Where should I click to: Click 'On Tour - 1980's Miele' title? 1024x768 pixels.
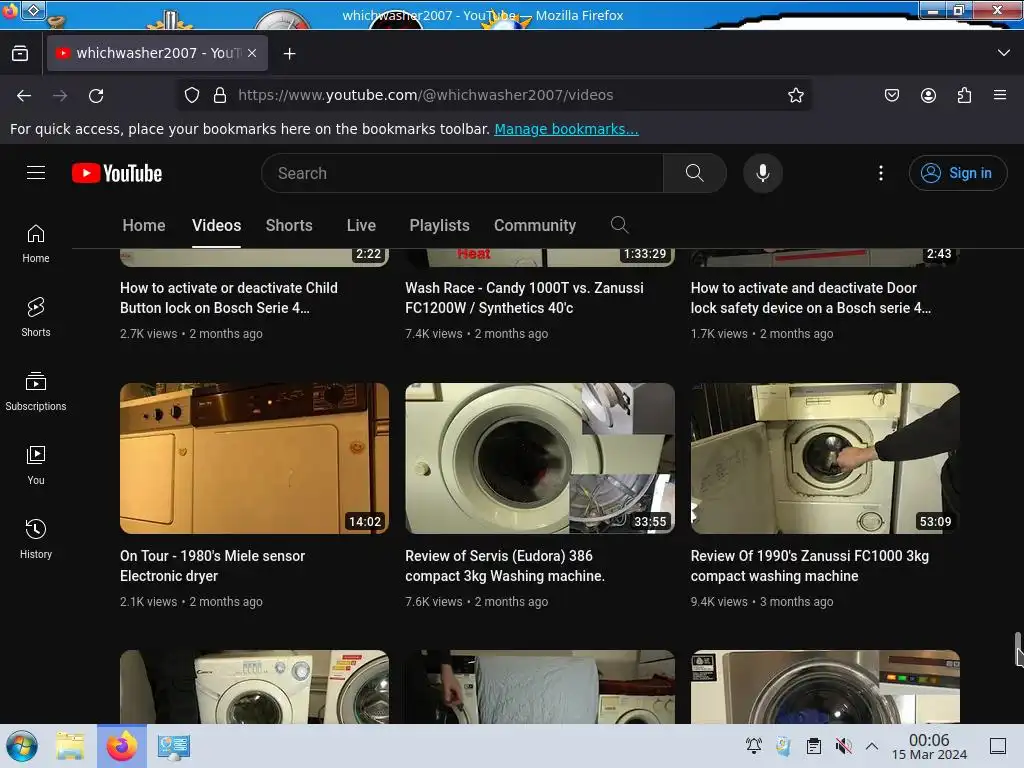tap(212, 566)
